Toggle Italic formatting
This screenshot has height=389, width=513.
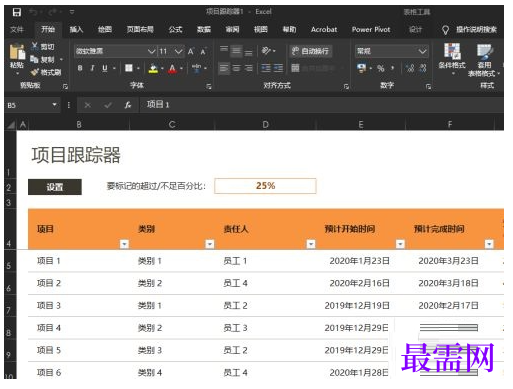[x=92, y=68]
